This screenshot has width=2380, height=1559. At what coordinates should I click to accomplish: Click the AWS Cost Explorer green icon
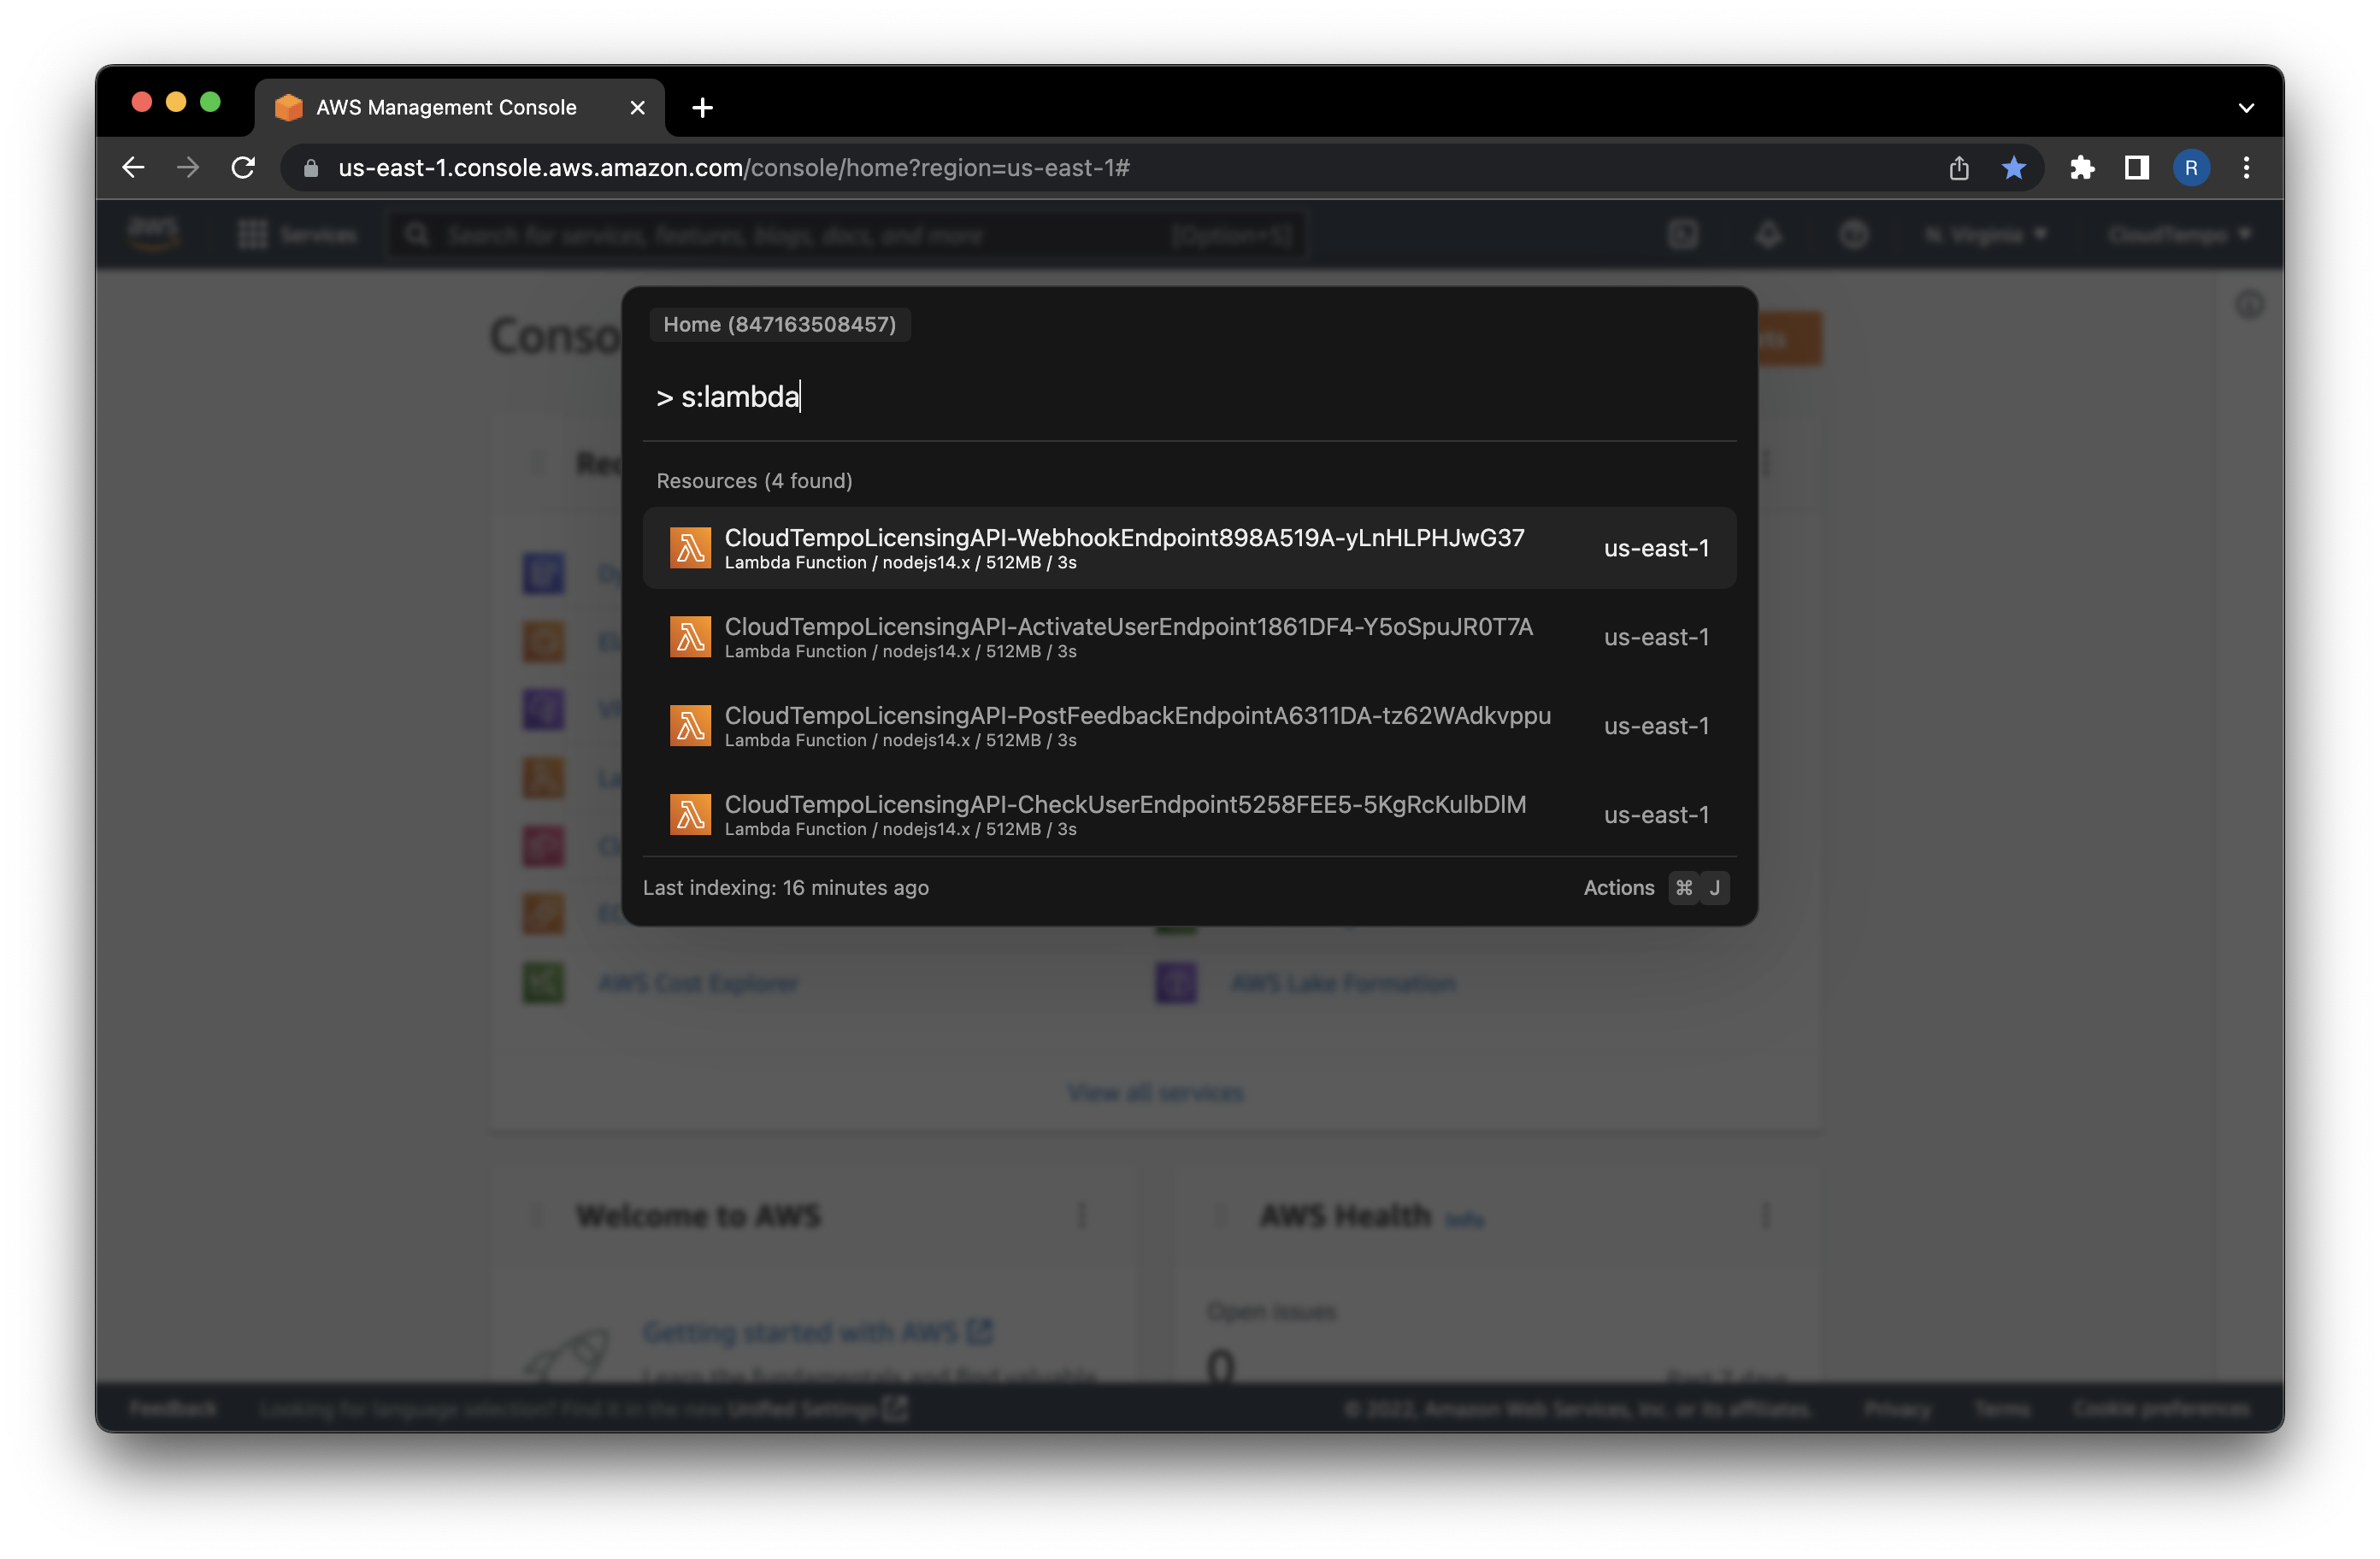(543, 983)
